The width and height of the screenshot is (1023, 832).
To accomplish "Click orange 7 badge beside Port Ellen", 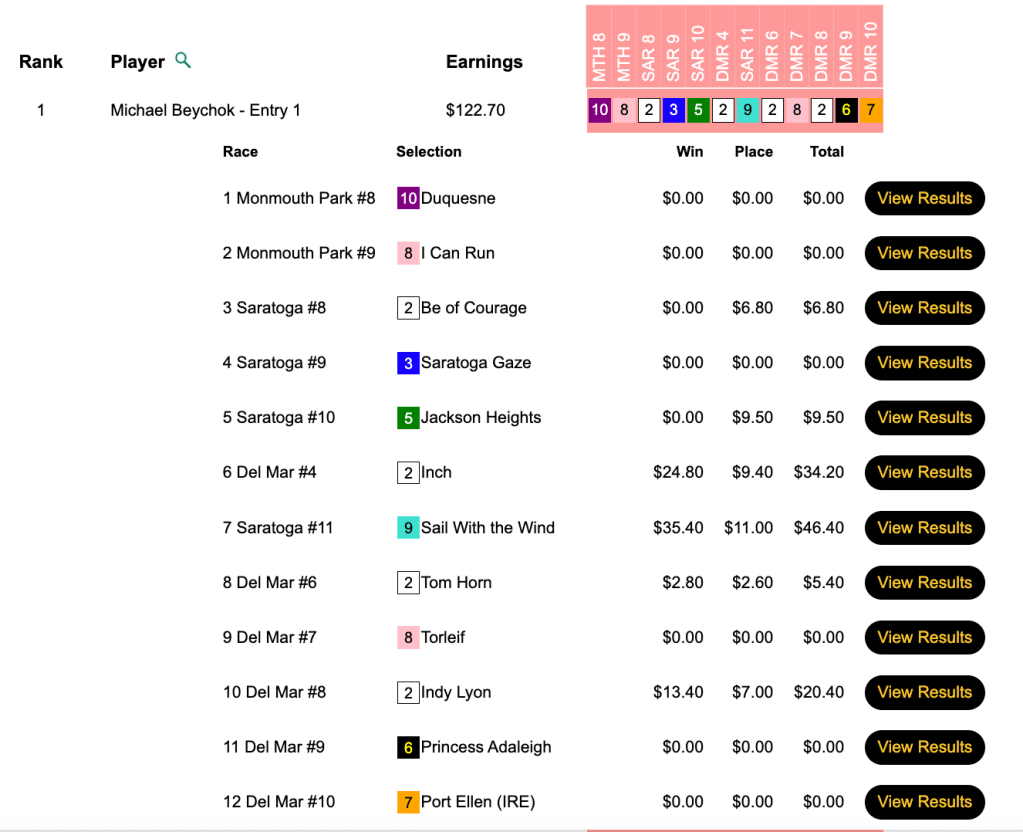I will 408,802.
